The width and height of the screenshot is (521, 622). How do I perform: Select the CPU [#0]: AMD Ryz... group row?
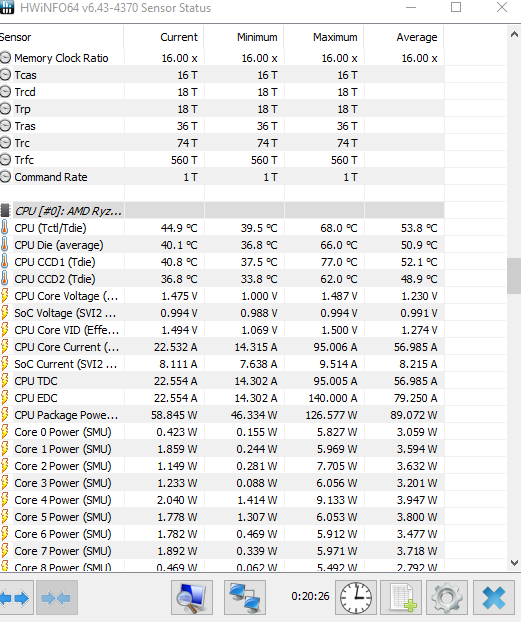tap(222, 211)
